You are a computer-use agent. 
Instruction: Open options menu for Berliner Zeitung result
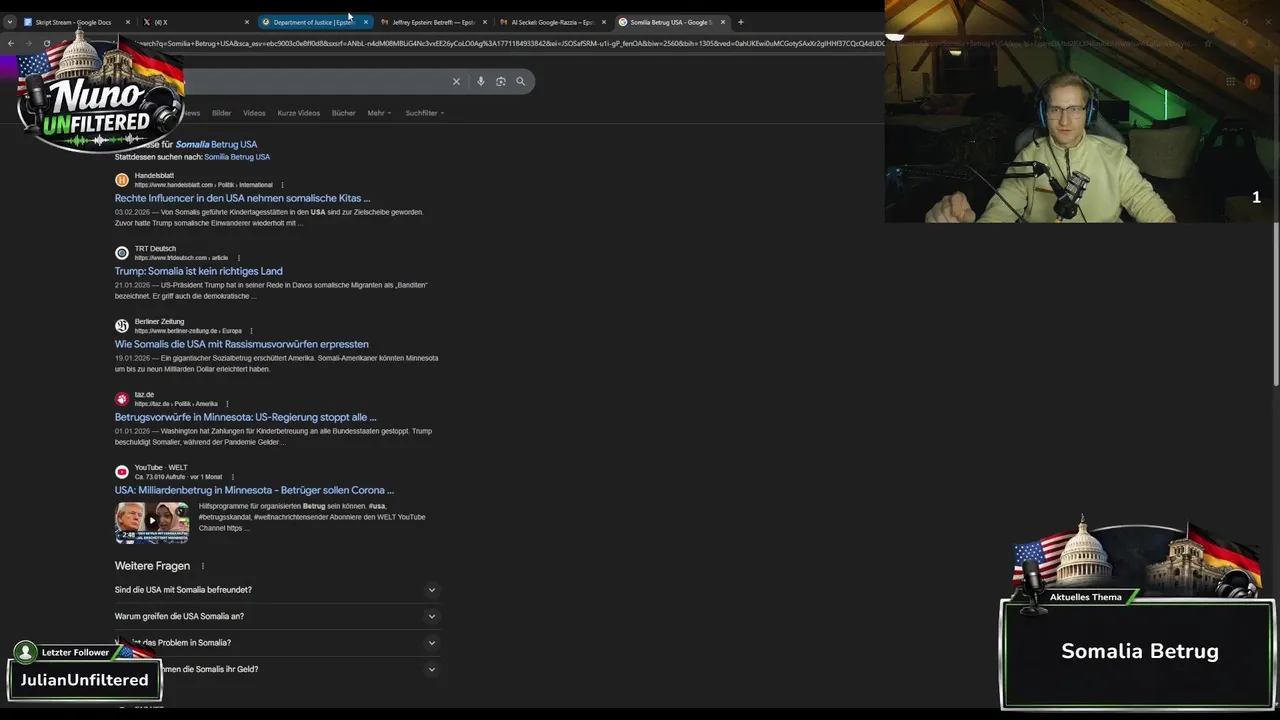[251, 331]
